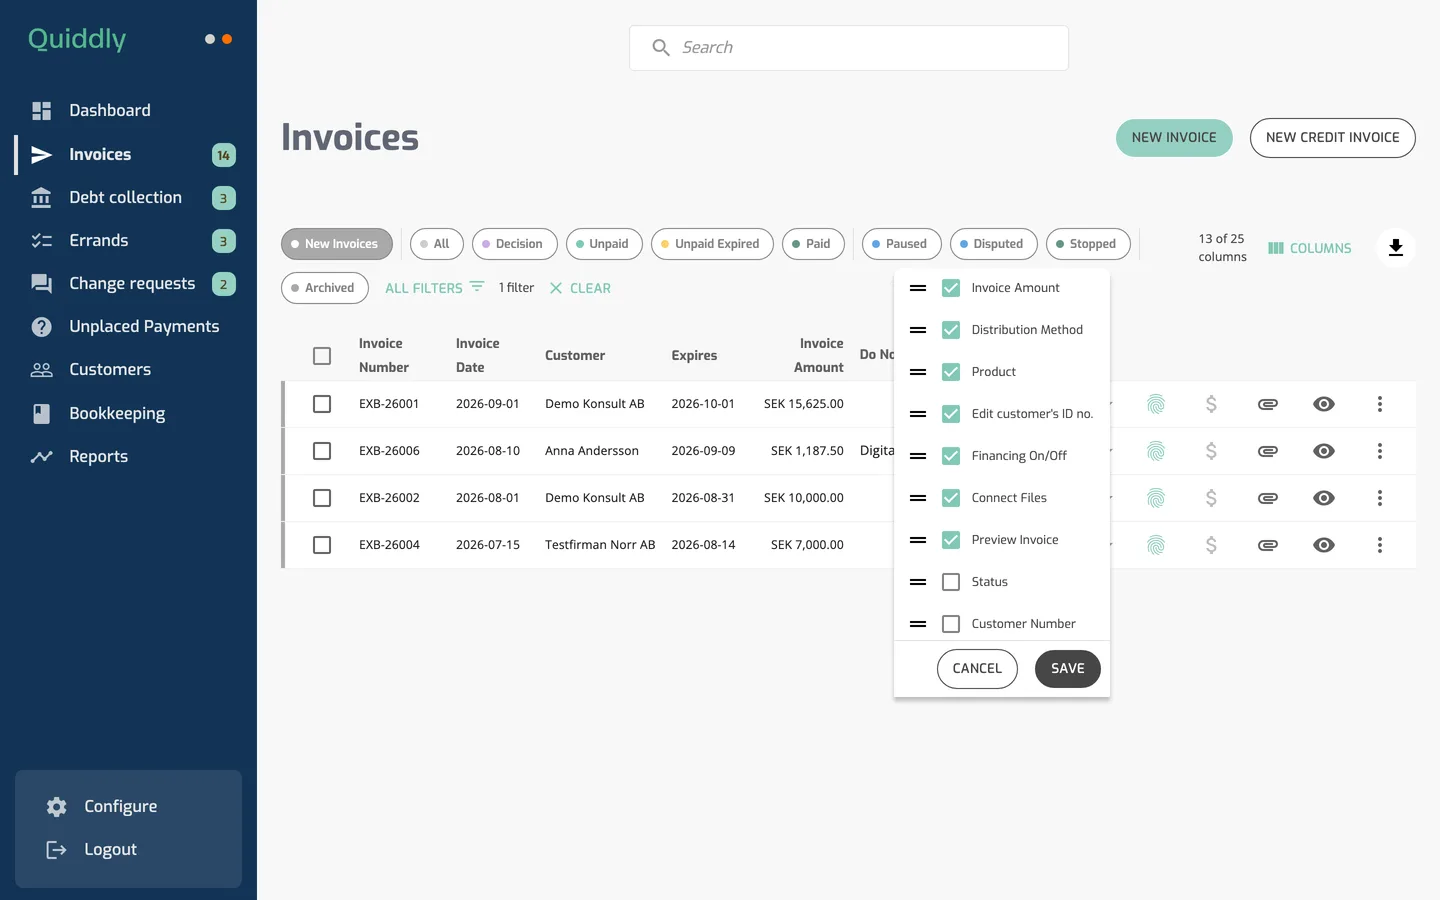
Task: Grab the drag handle beside Invoice Amount
Action: click(918, 288)
